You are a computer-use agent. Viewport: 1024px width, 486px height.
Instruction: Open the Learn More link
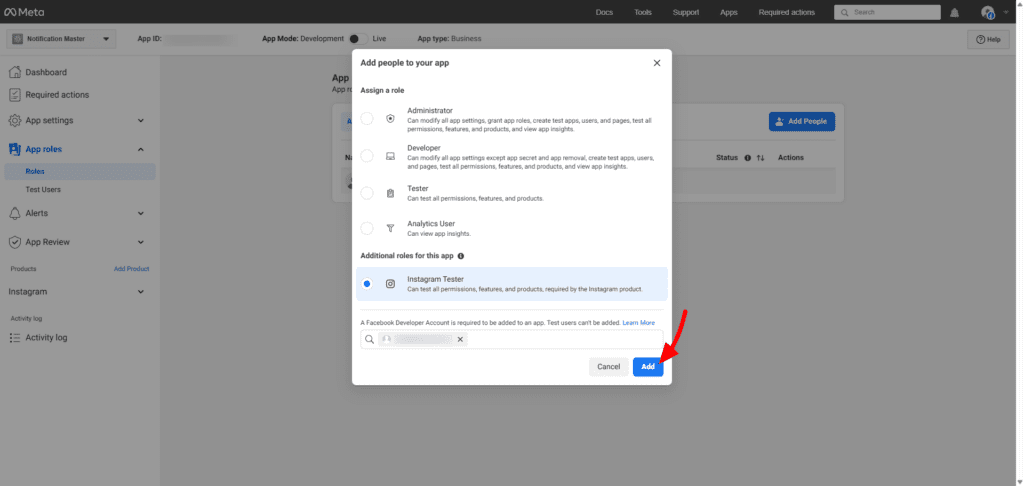pos(639,323)
